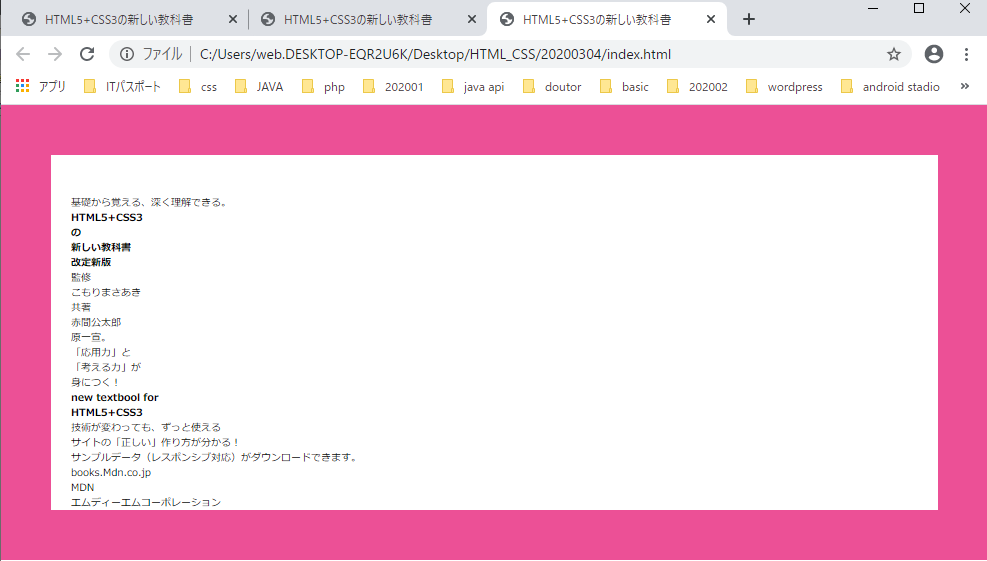Click the forward navigation arrow
The image size is (987, 561).
55,54
